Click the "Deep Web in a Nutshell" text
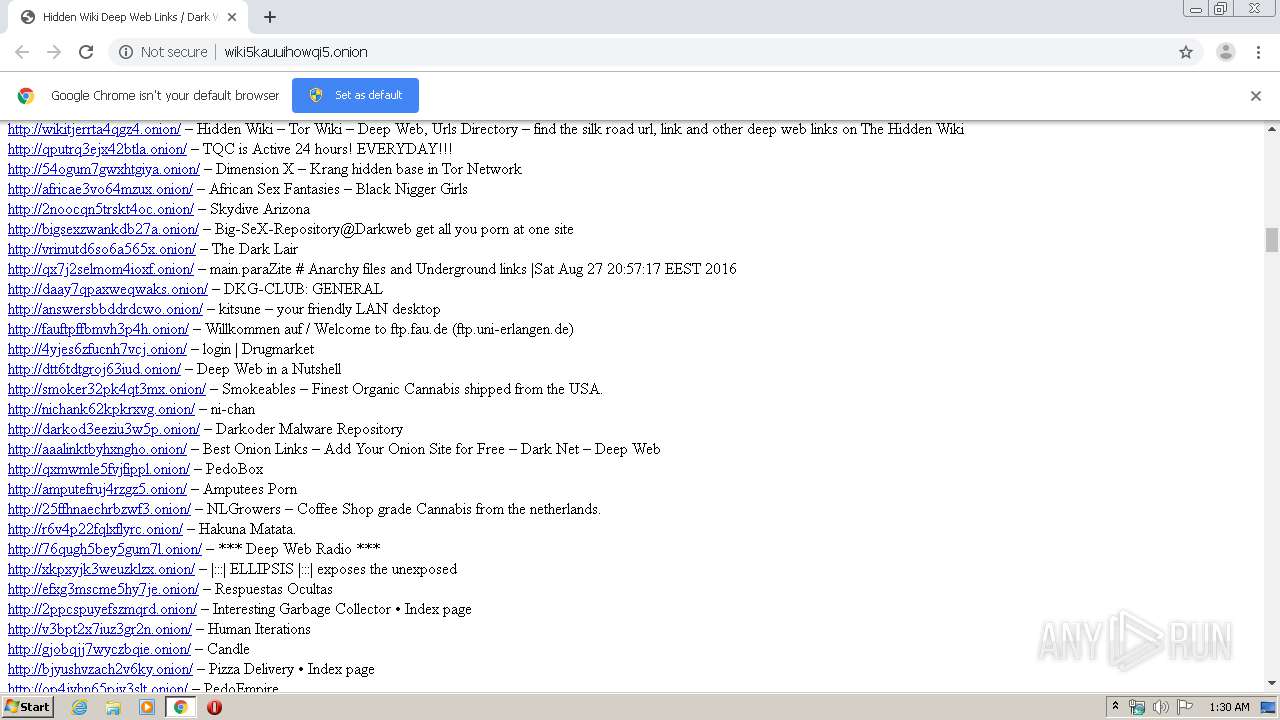 click(x=269, y=369)
